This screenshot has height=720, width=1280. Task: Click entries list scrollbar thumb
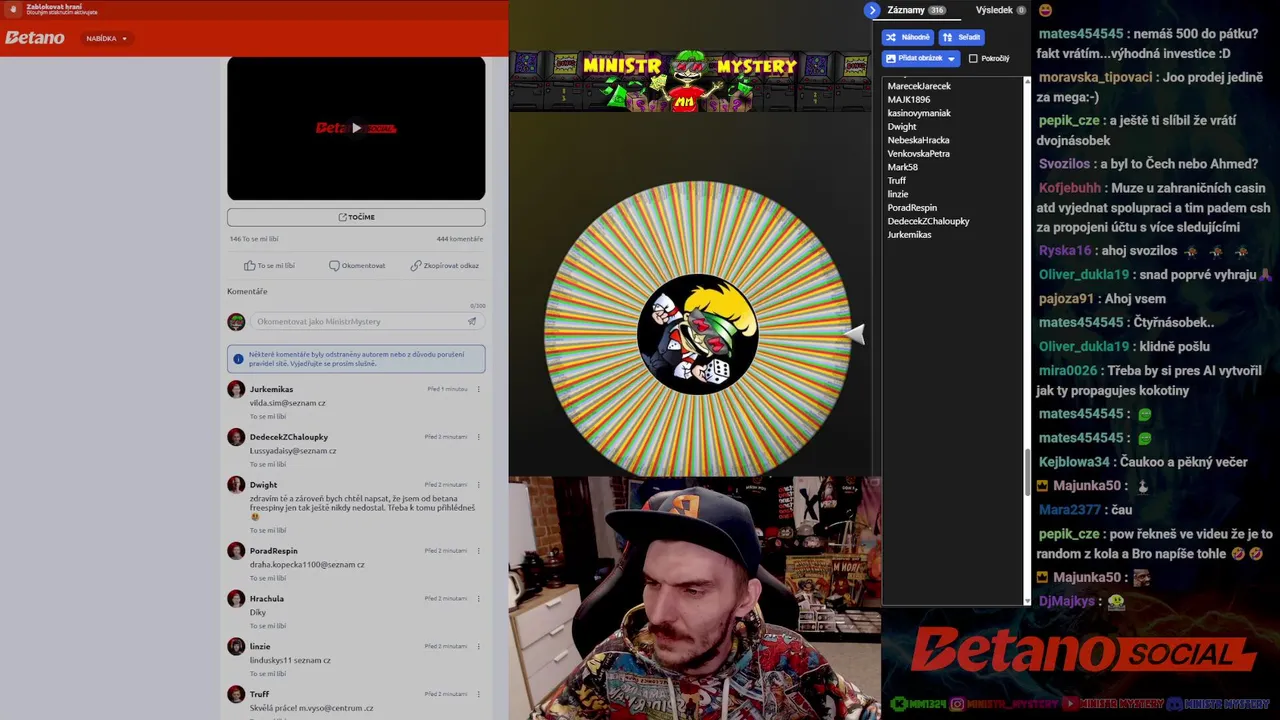click(1027, 472)
